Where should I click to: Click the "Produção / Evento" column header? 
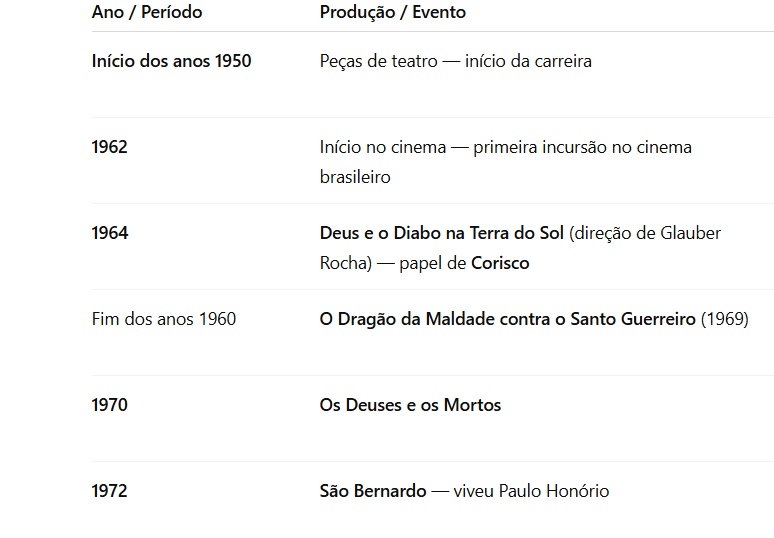click(392, 12)
